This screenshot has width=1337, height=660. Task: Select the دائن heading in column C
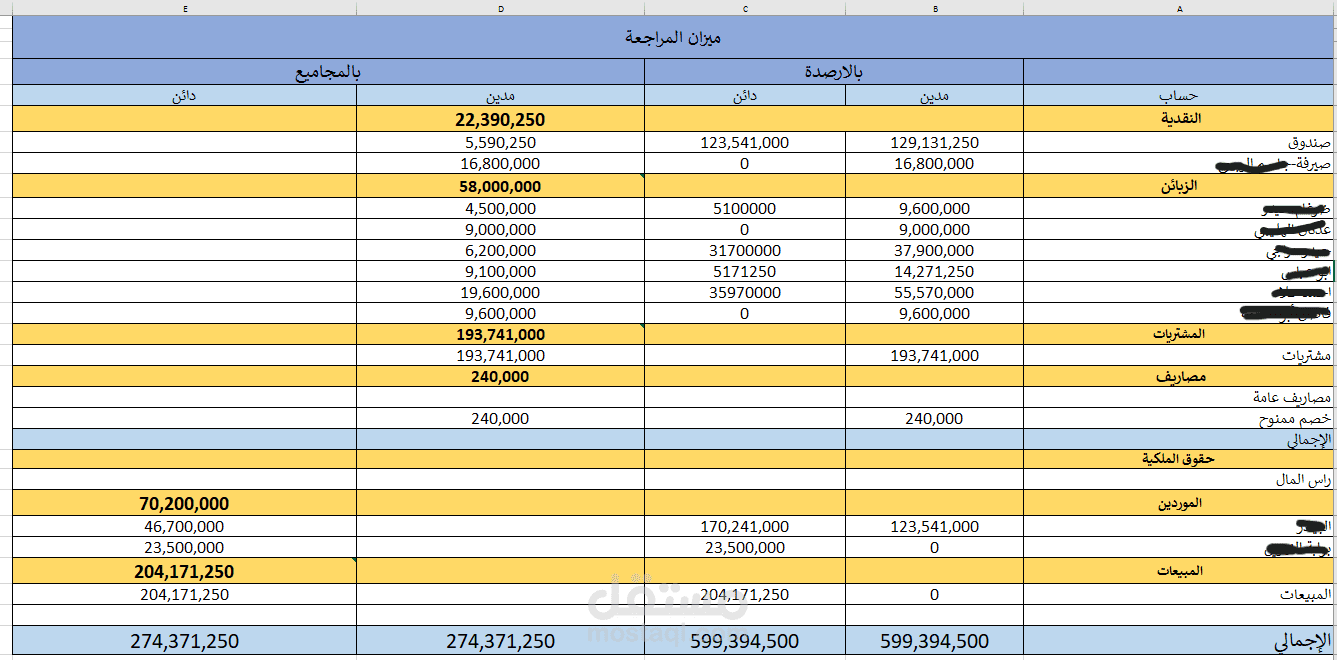[x=745, y=96]
